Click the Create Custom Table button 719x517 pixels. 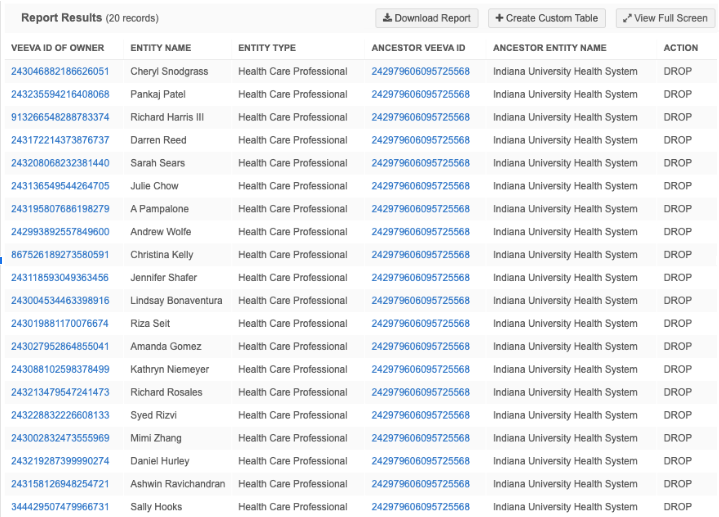click(x=546, y=18)
